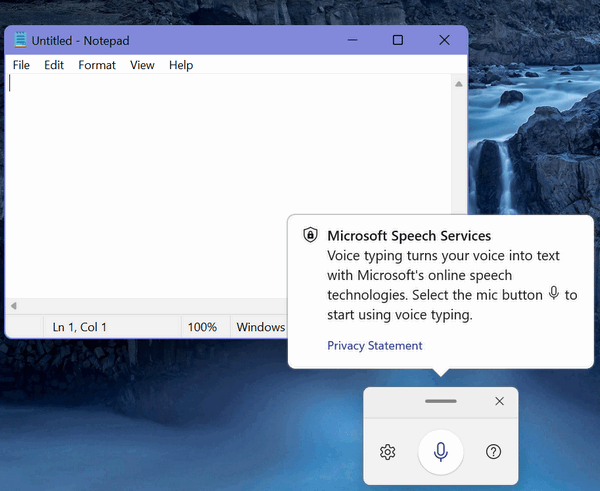Click the 100% zoom status entry
The height and width of the screenshot is (491, 600).
click(202, 327)
